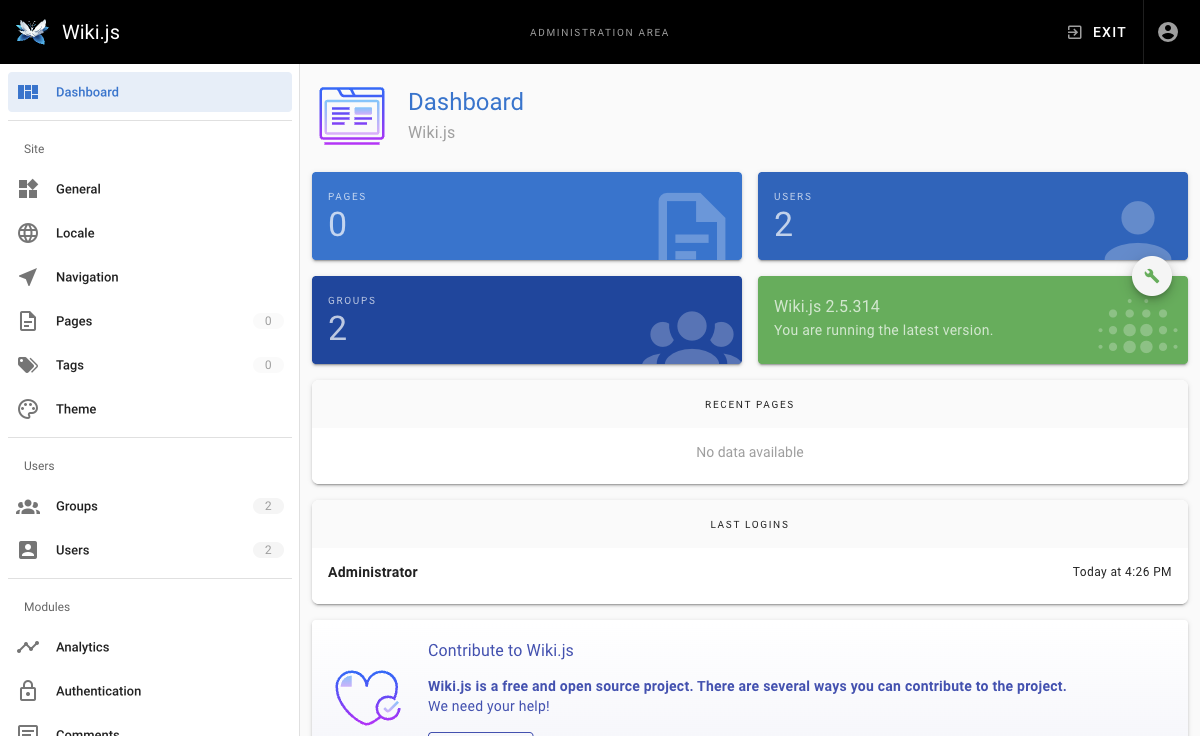
Task: Open the Pages count card
Action: click(x=527, y=216)
